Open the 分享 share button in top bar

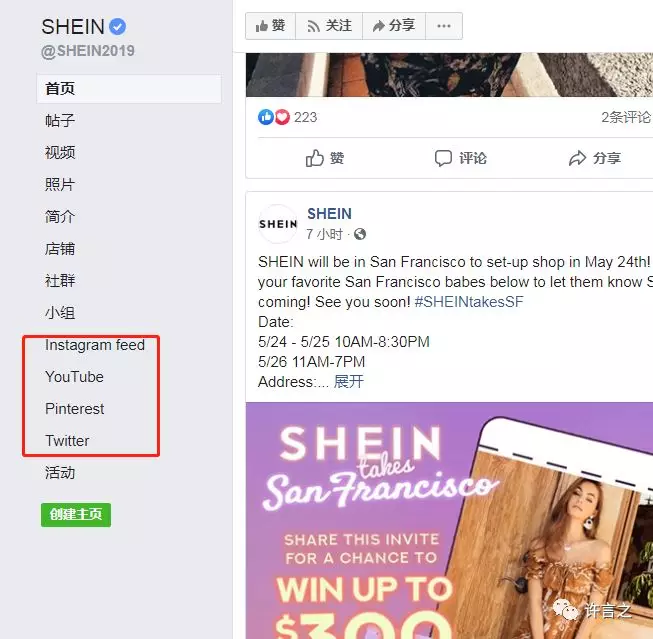pyautogui.click(x=394, y=26)
